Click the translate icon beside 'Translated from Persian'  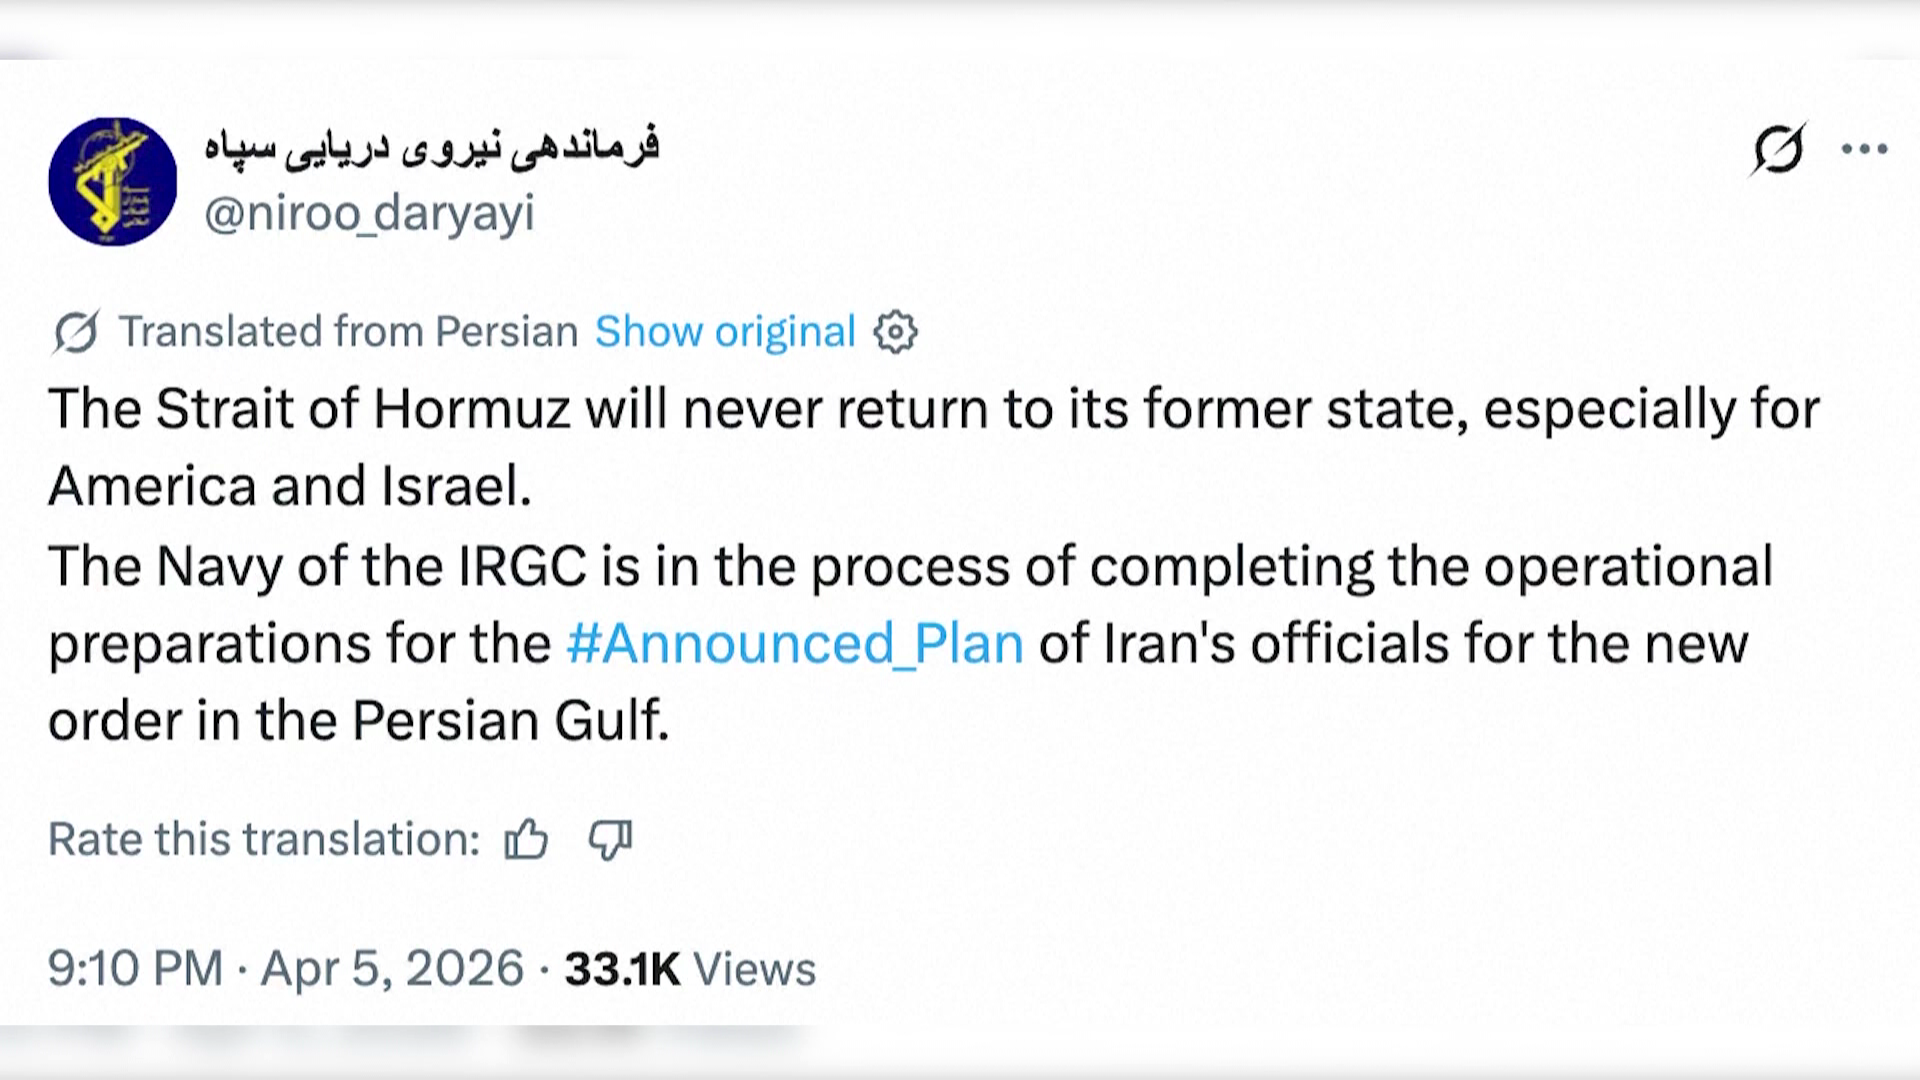(76, 332)
